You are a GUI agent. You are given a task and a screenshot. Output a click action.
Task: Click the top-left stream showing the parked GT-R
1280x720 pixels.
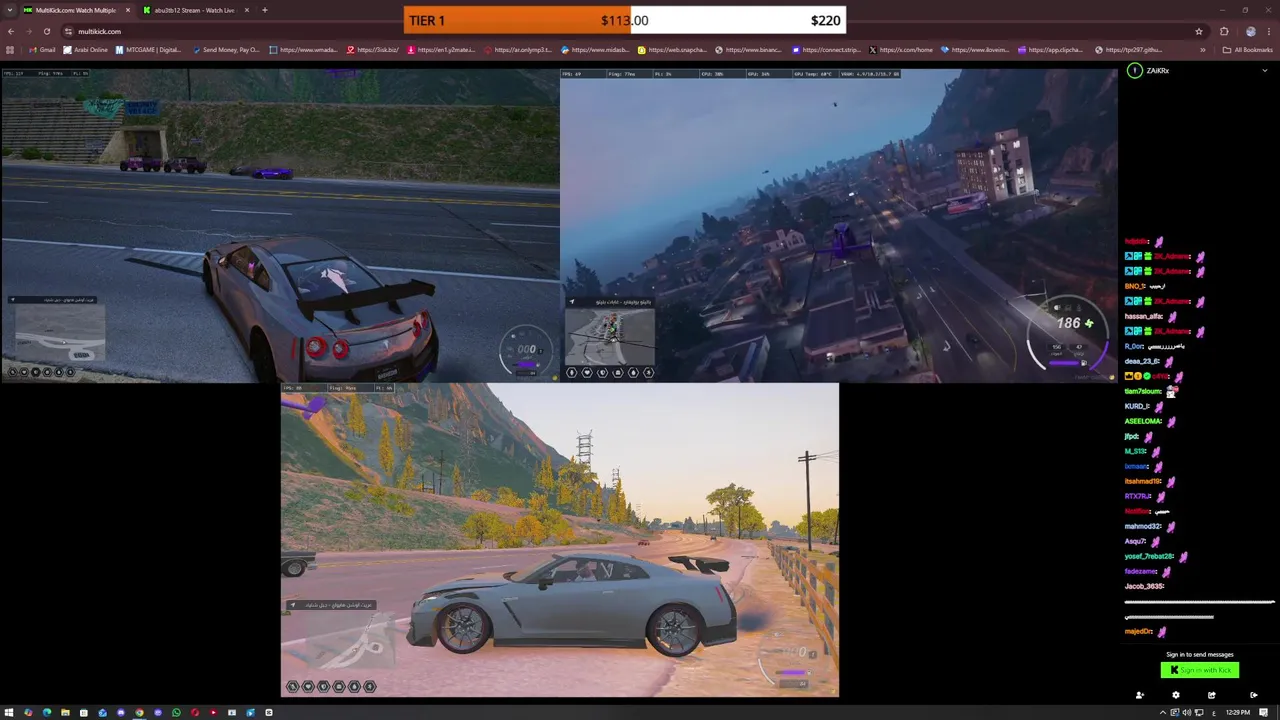tap(280, 225)
